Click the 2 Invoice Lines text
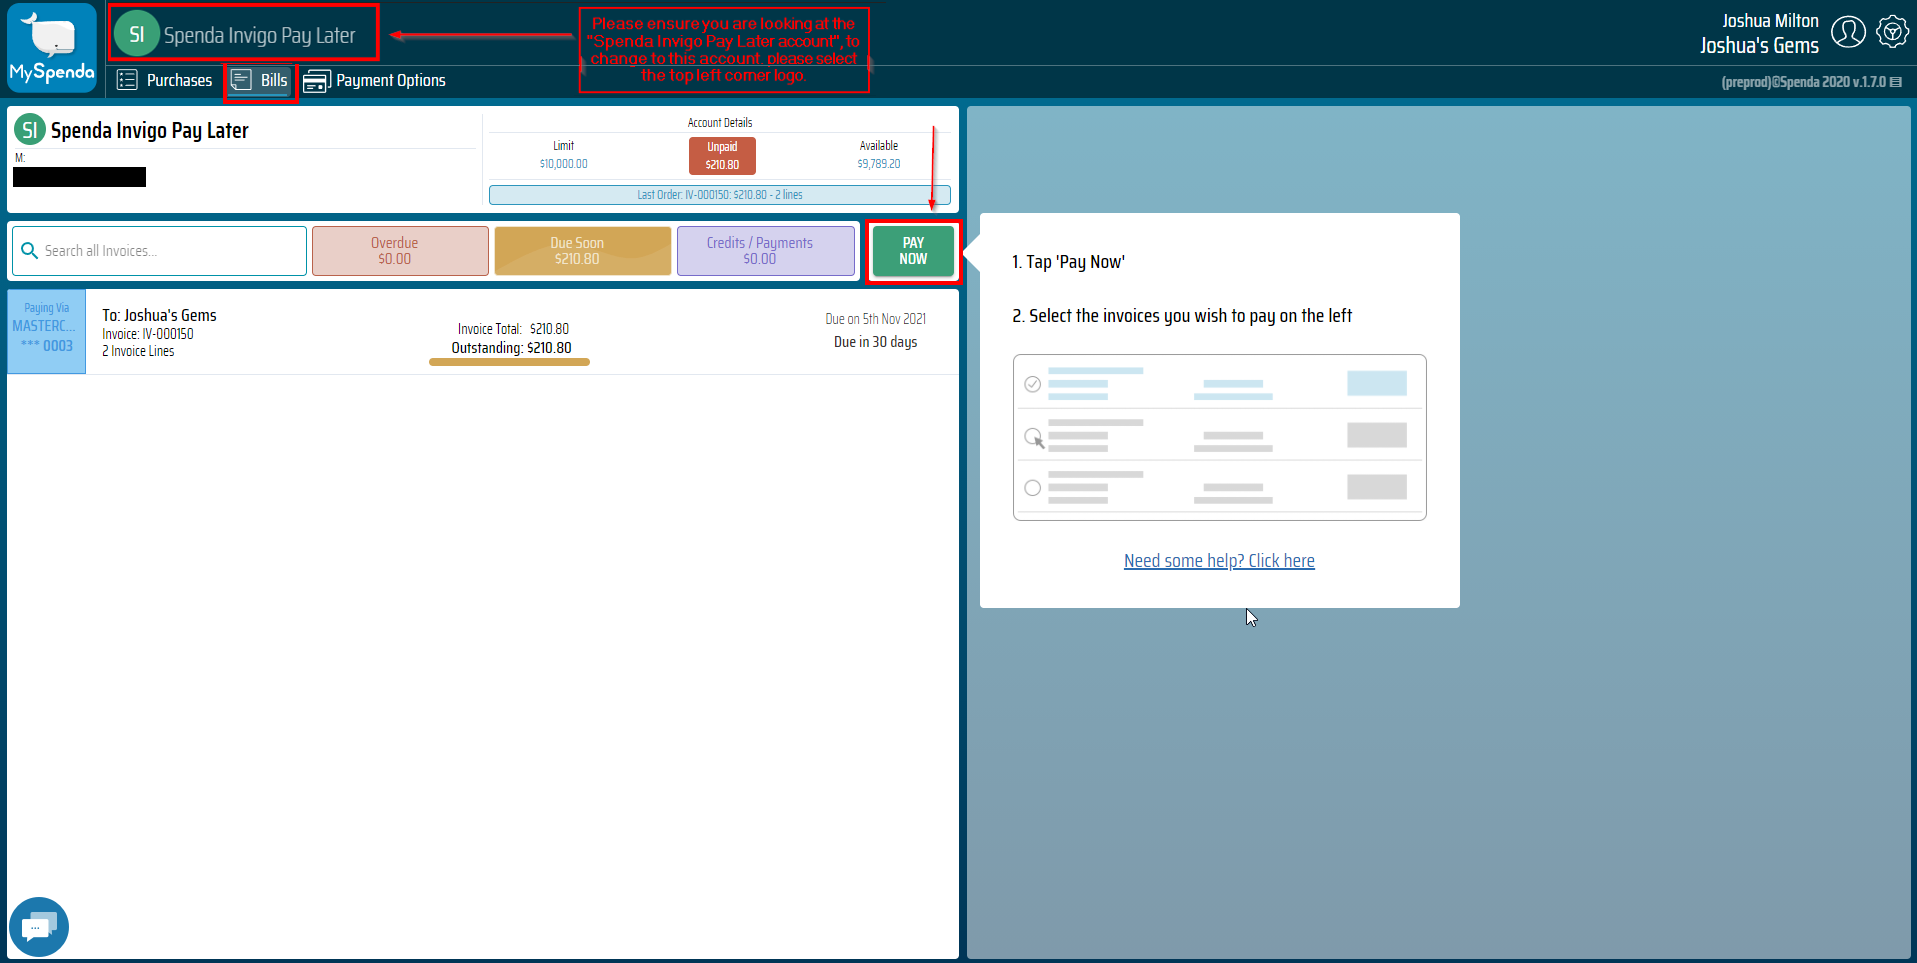 click(x=138, y=351)
